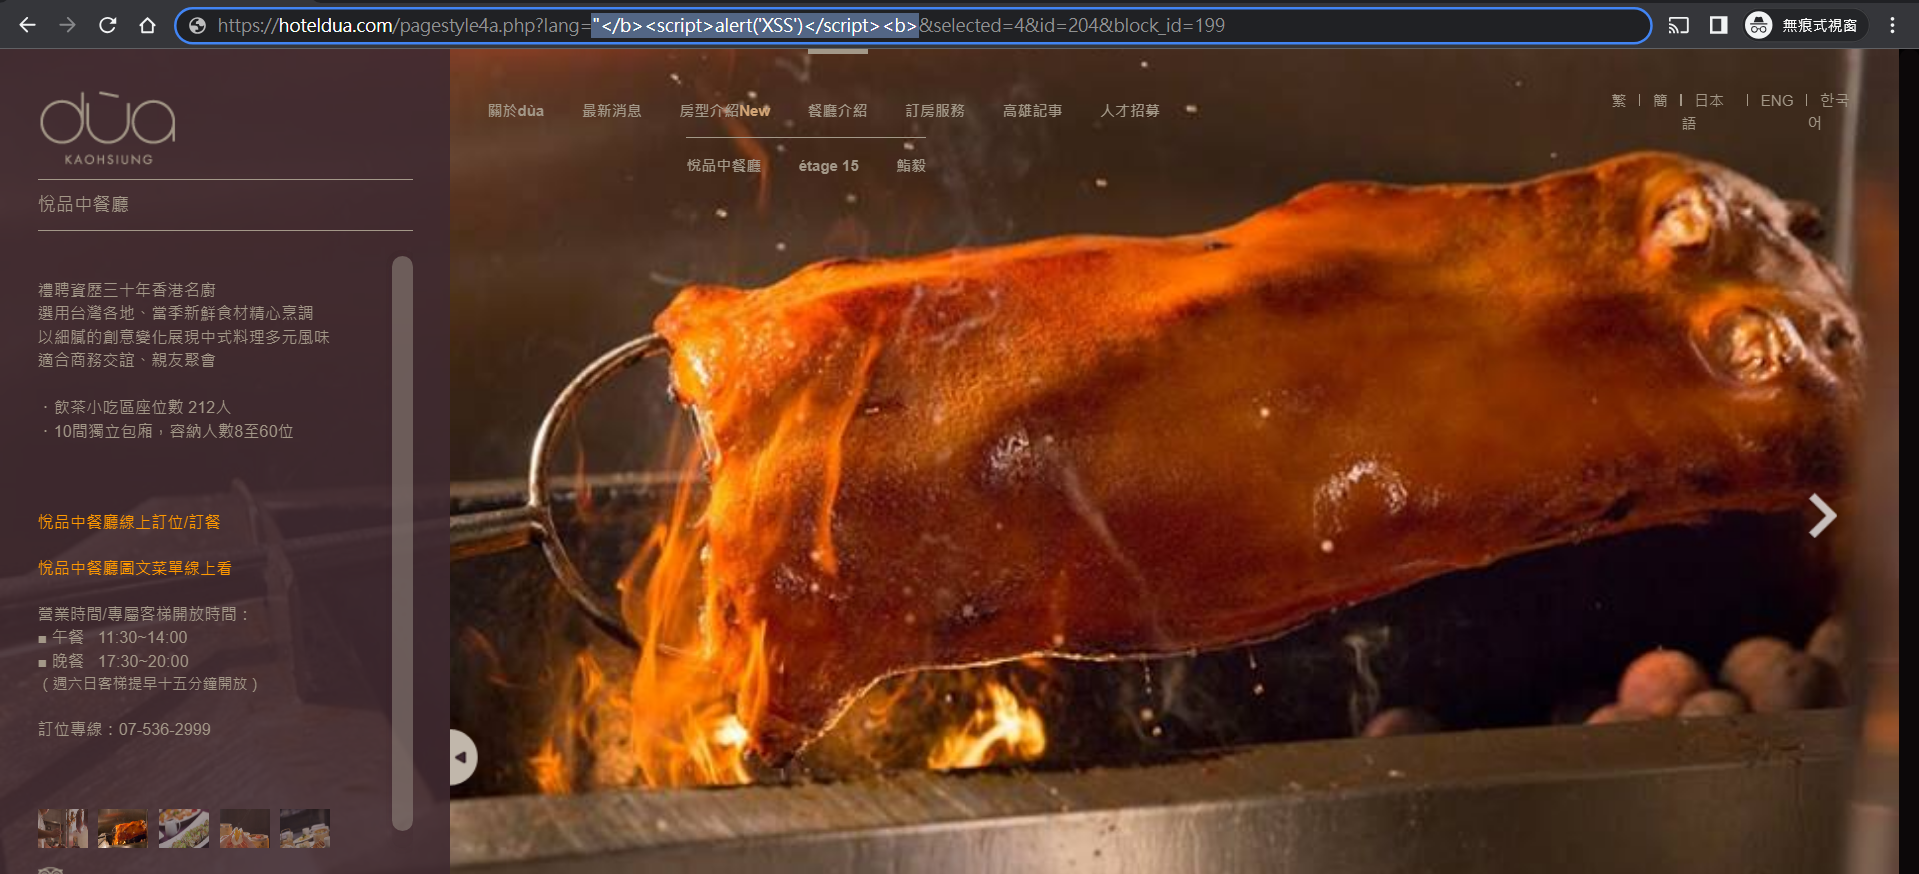Open the 高雄記事 menu item
This screenshot has height=874, width=1919.
point(1033,111)
